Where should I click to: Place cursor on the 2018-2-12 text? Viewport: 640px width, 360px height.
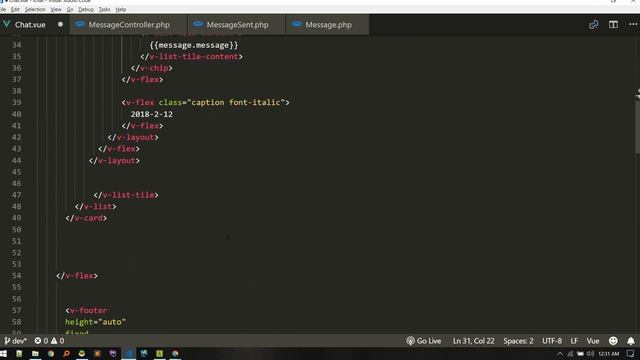coord(151,114)
